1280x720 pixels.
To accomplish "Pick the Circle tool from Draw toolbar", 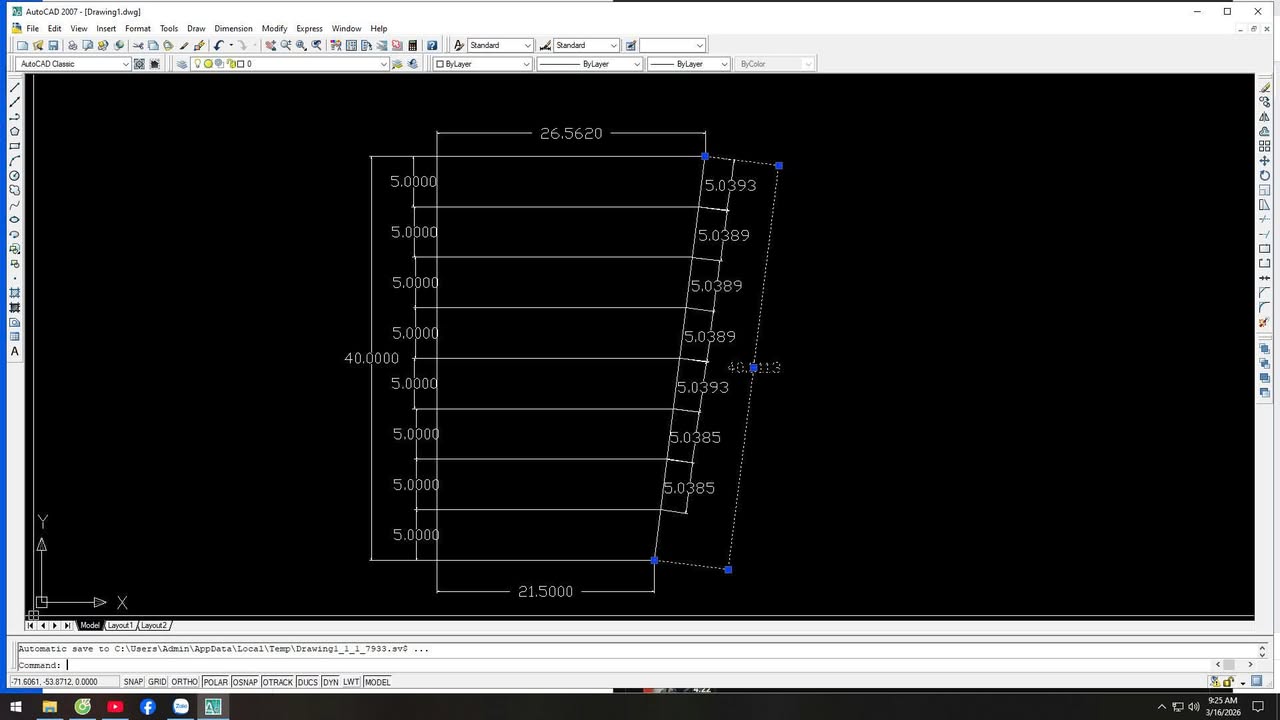I will (x=15, y=176).
